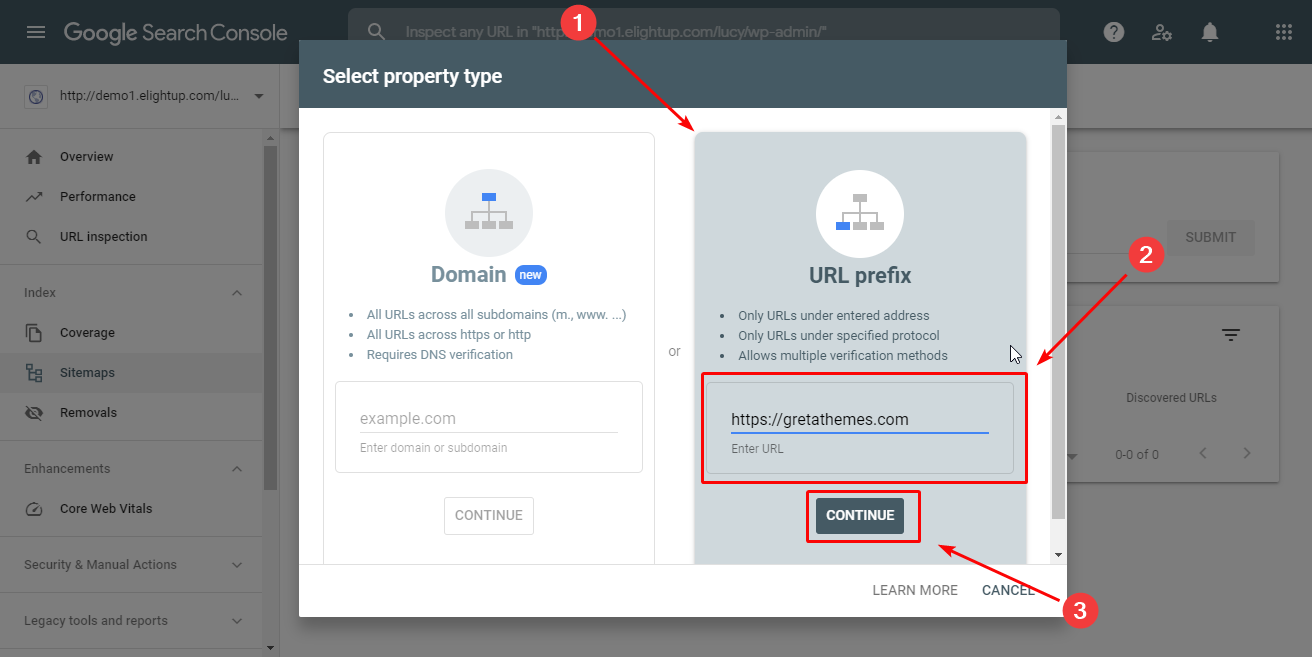Click the SUBMIT sitemap button
The width and height of the screenshot is (1312, 657).
pos(1211,237)
